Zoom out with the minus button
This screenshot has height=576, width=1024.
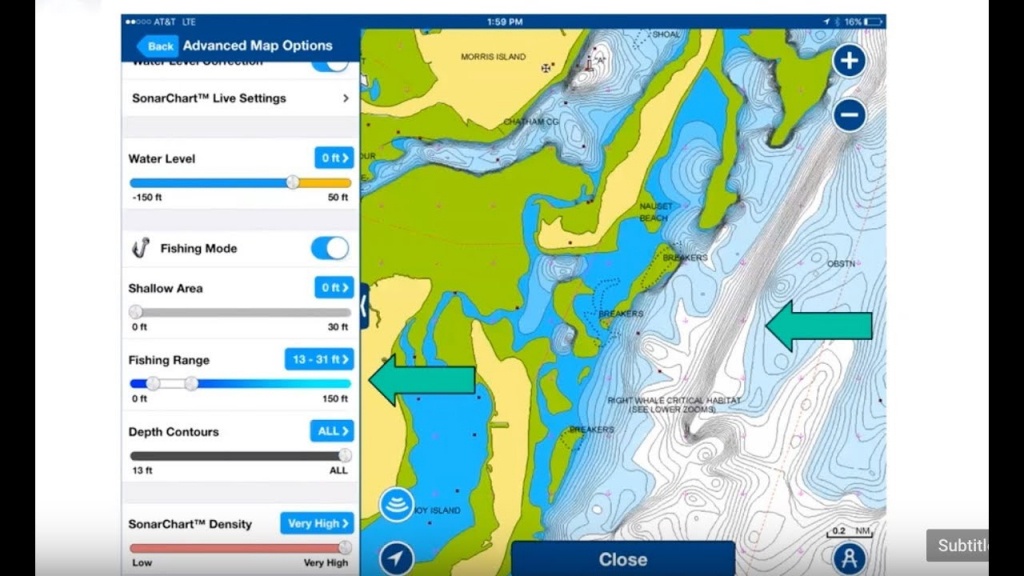pyautogui.click(x=849, y=115)
